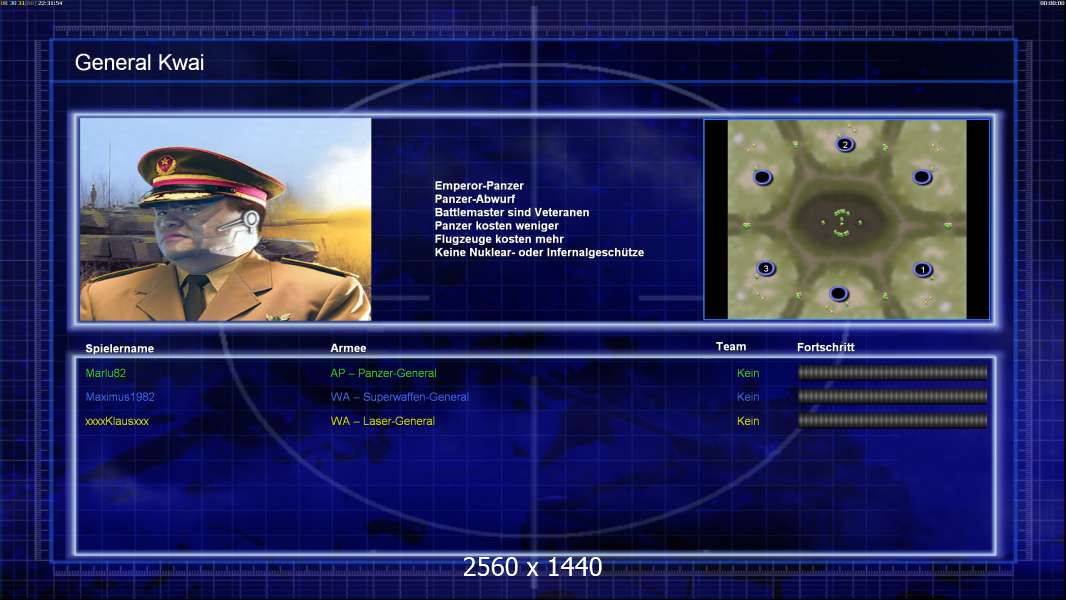1066x600 pixels.
Task: Click the General Kwai title text
Action: coord(139,63)
